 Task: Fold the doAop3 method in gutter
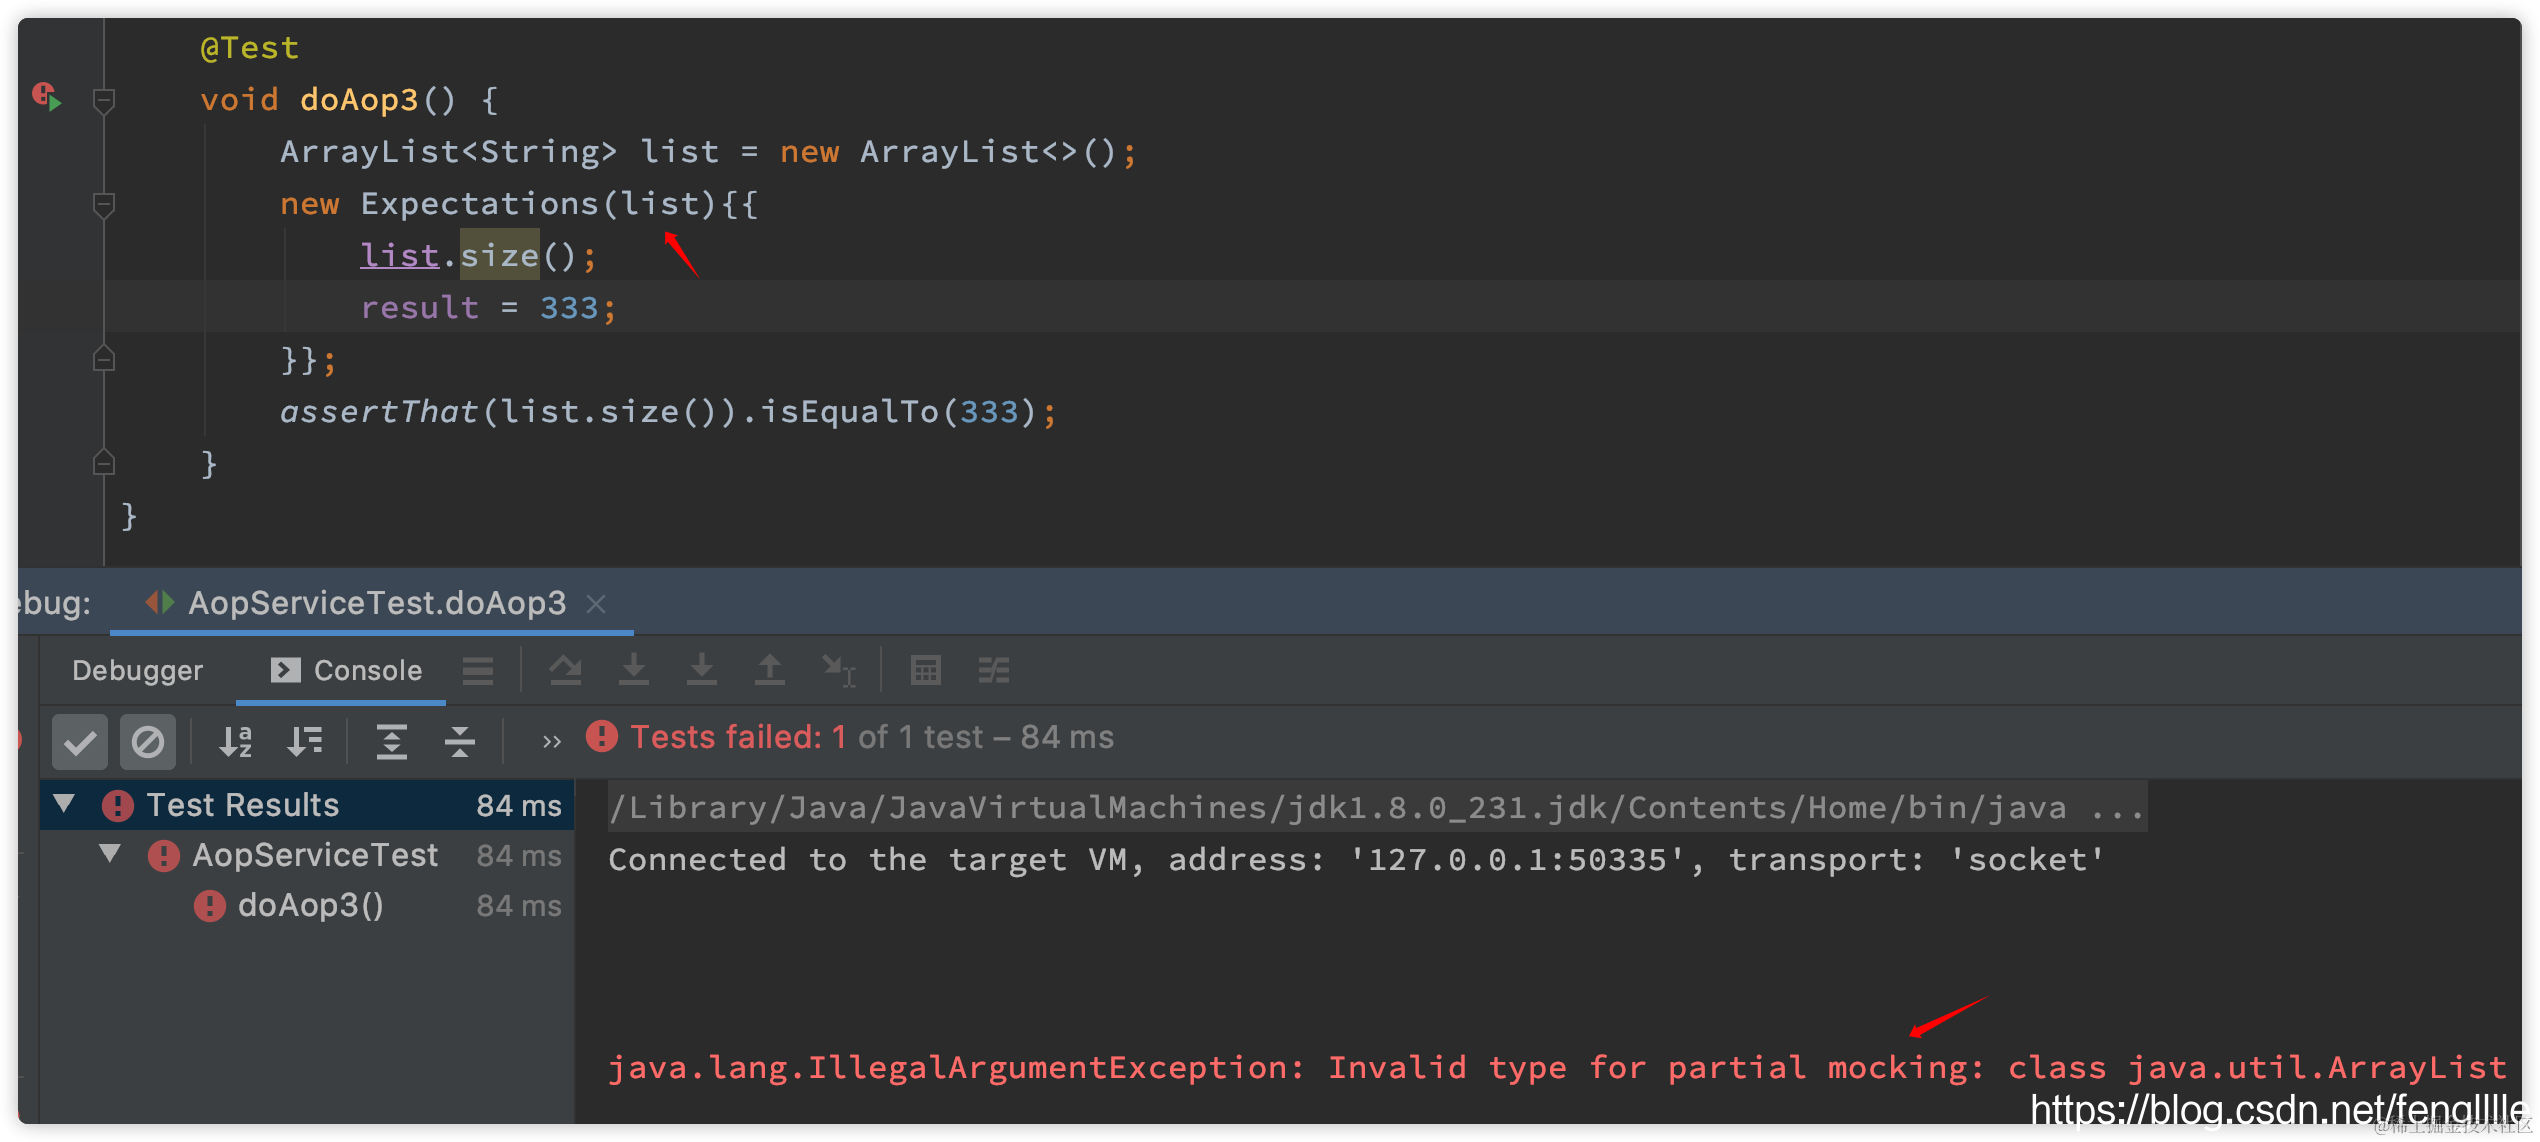coord(103,100)
